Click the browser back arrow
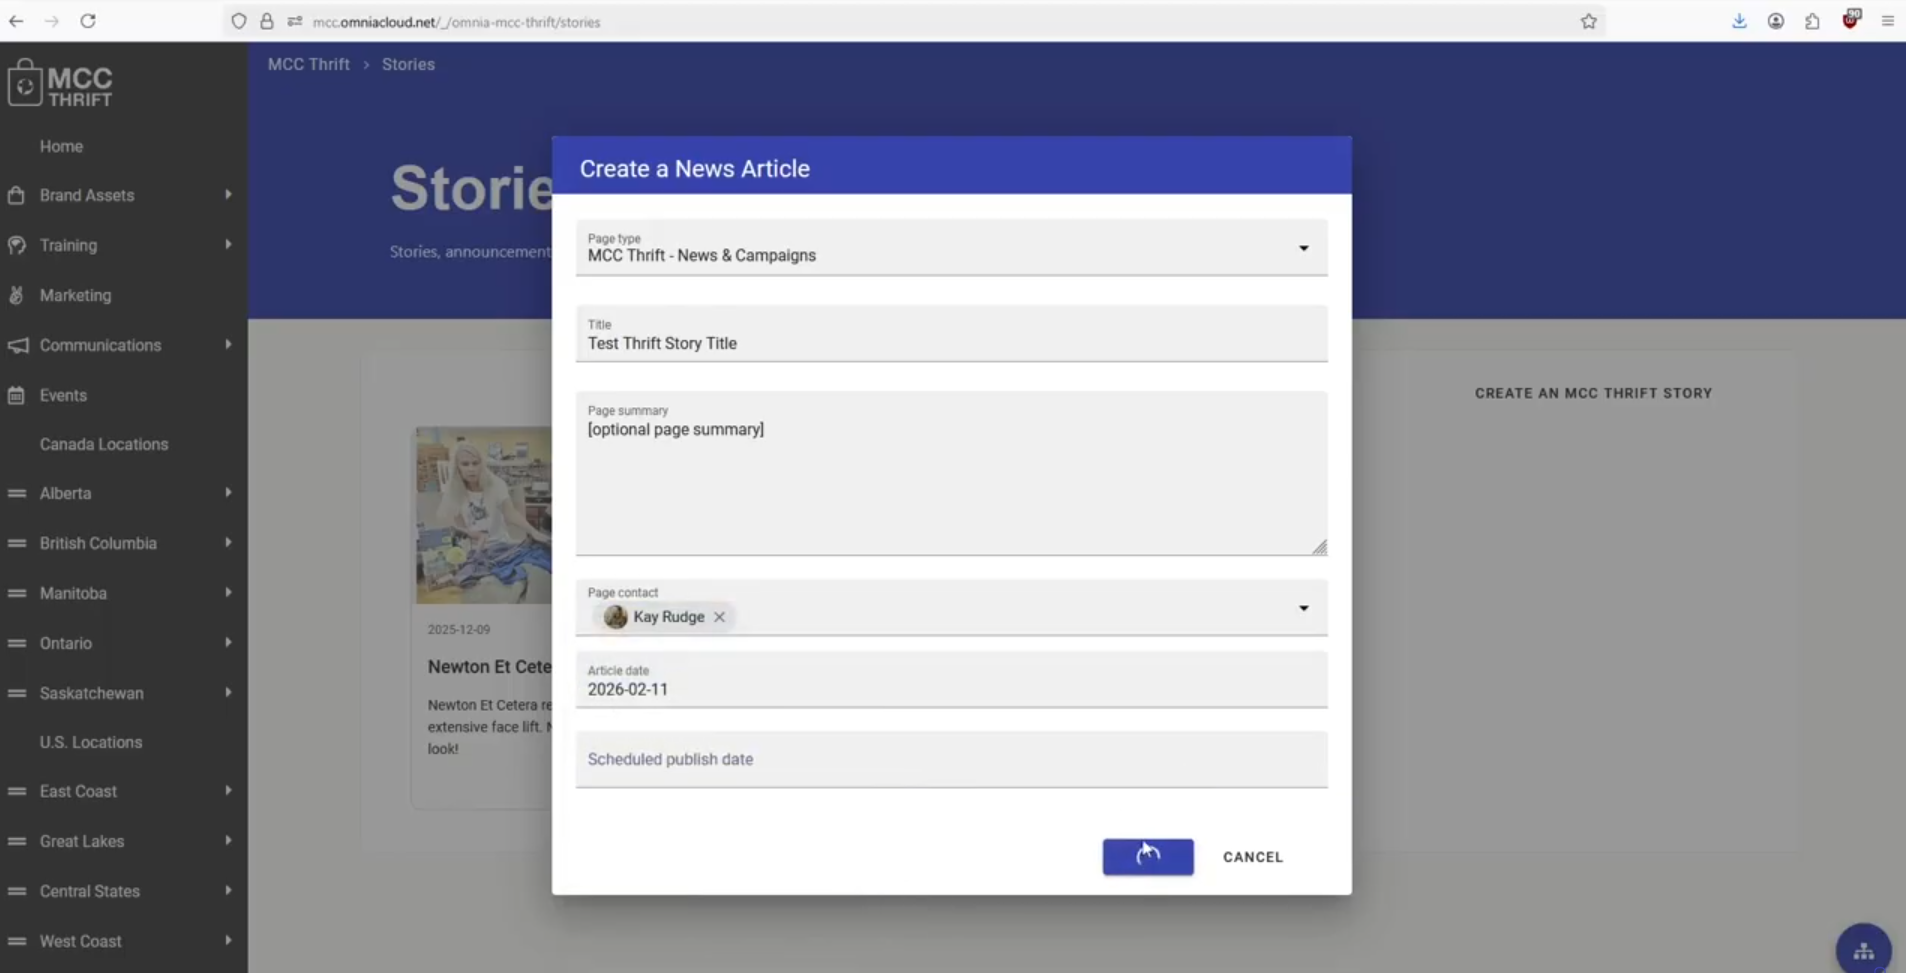This screenshot has height=973, width=1906. pyautogui.click(x=16, y=21)
